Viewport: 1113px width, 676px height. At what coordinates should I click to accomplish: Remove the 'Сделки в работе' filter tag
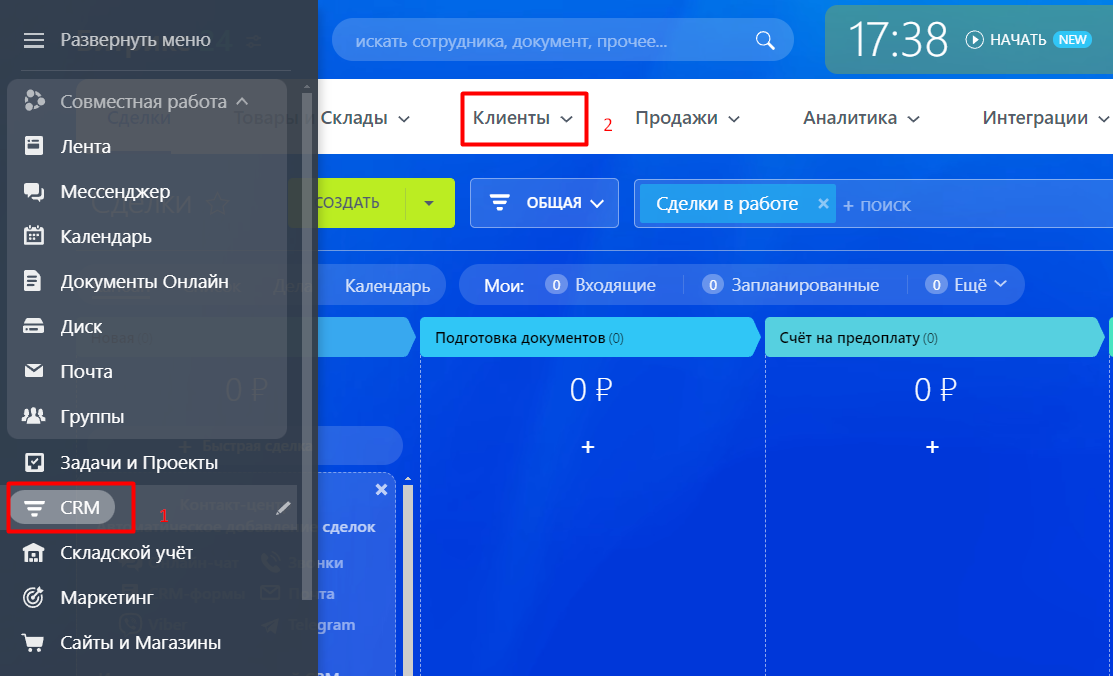point(823,203)
